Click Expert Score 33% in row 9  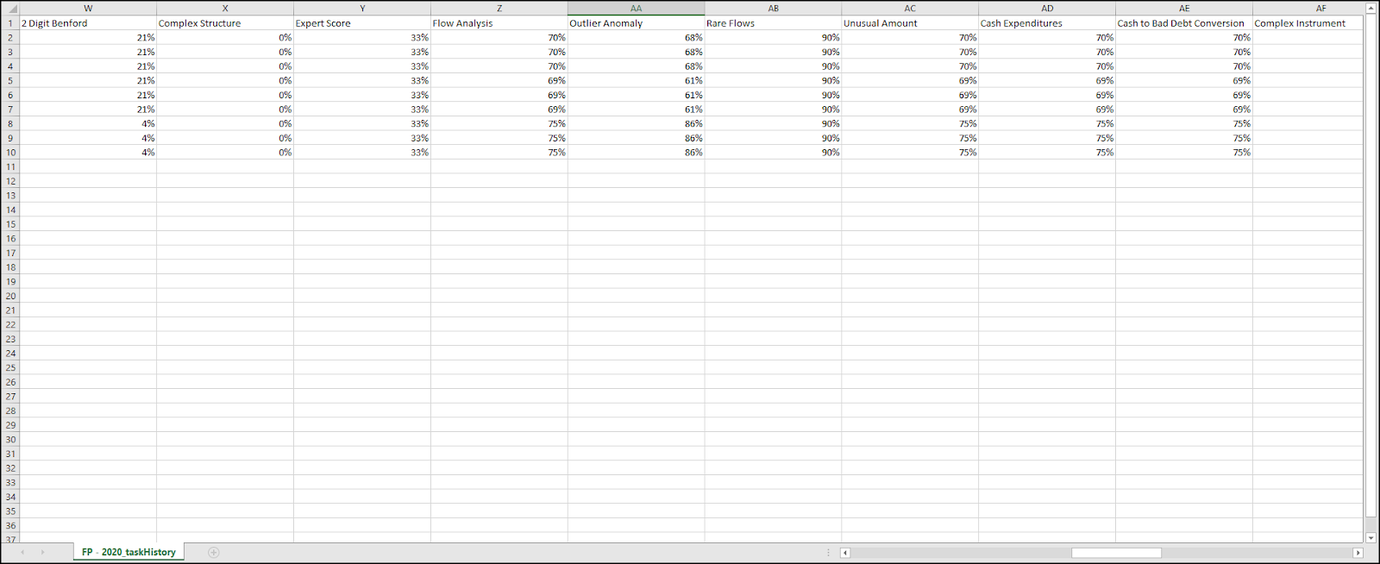362,138
